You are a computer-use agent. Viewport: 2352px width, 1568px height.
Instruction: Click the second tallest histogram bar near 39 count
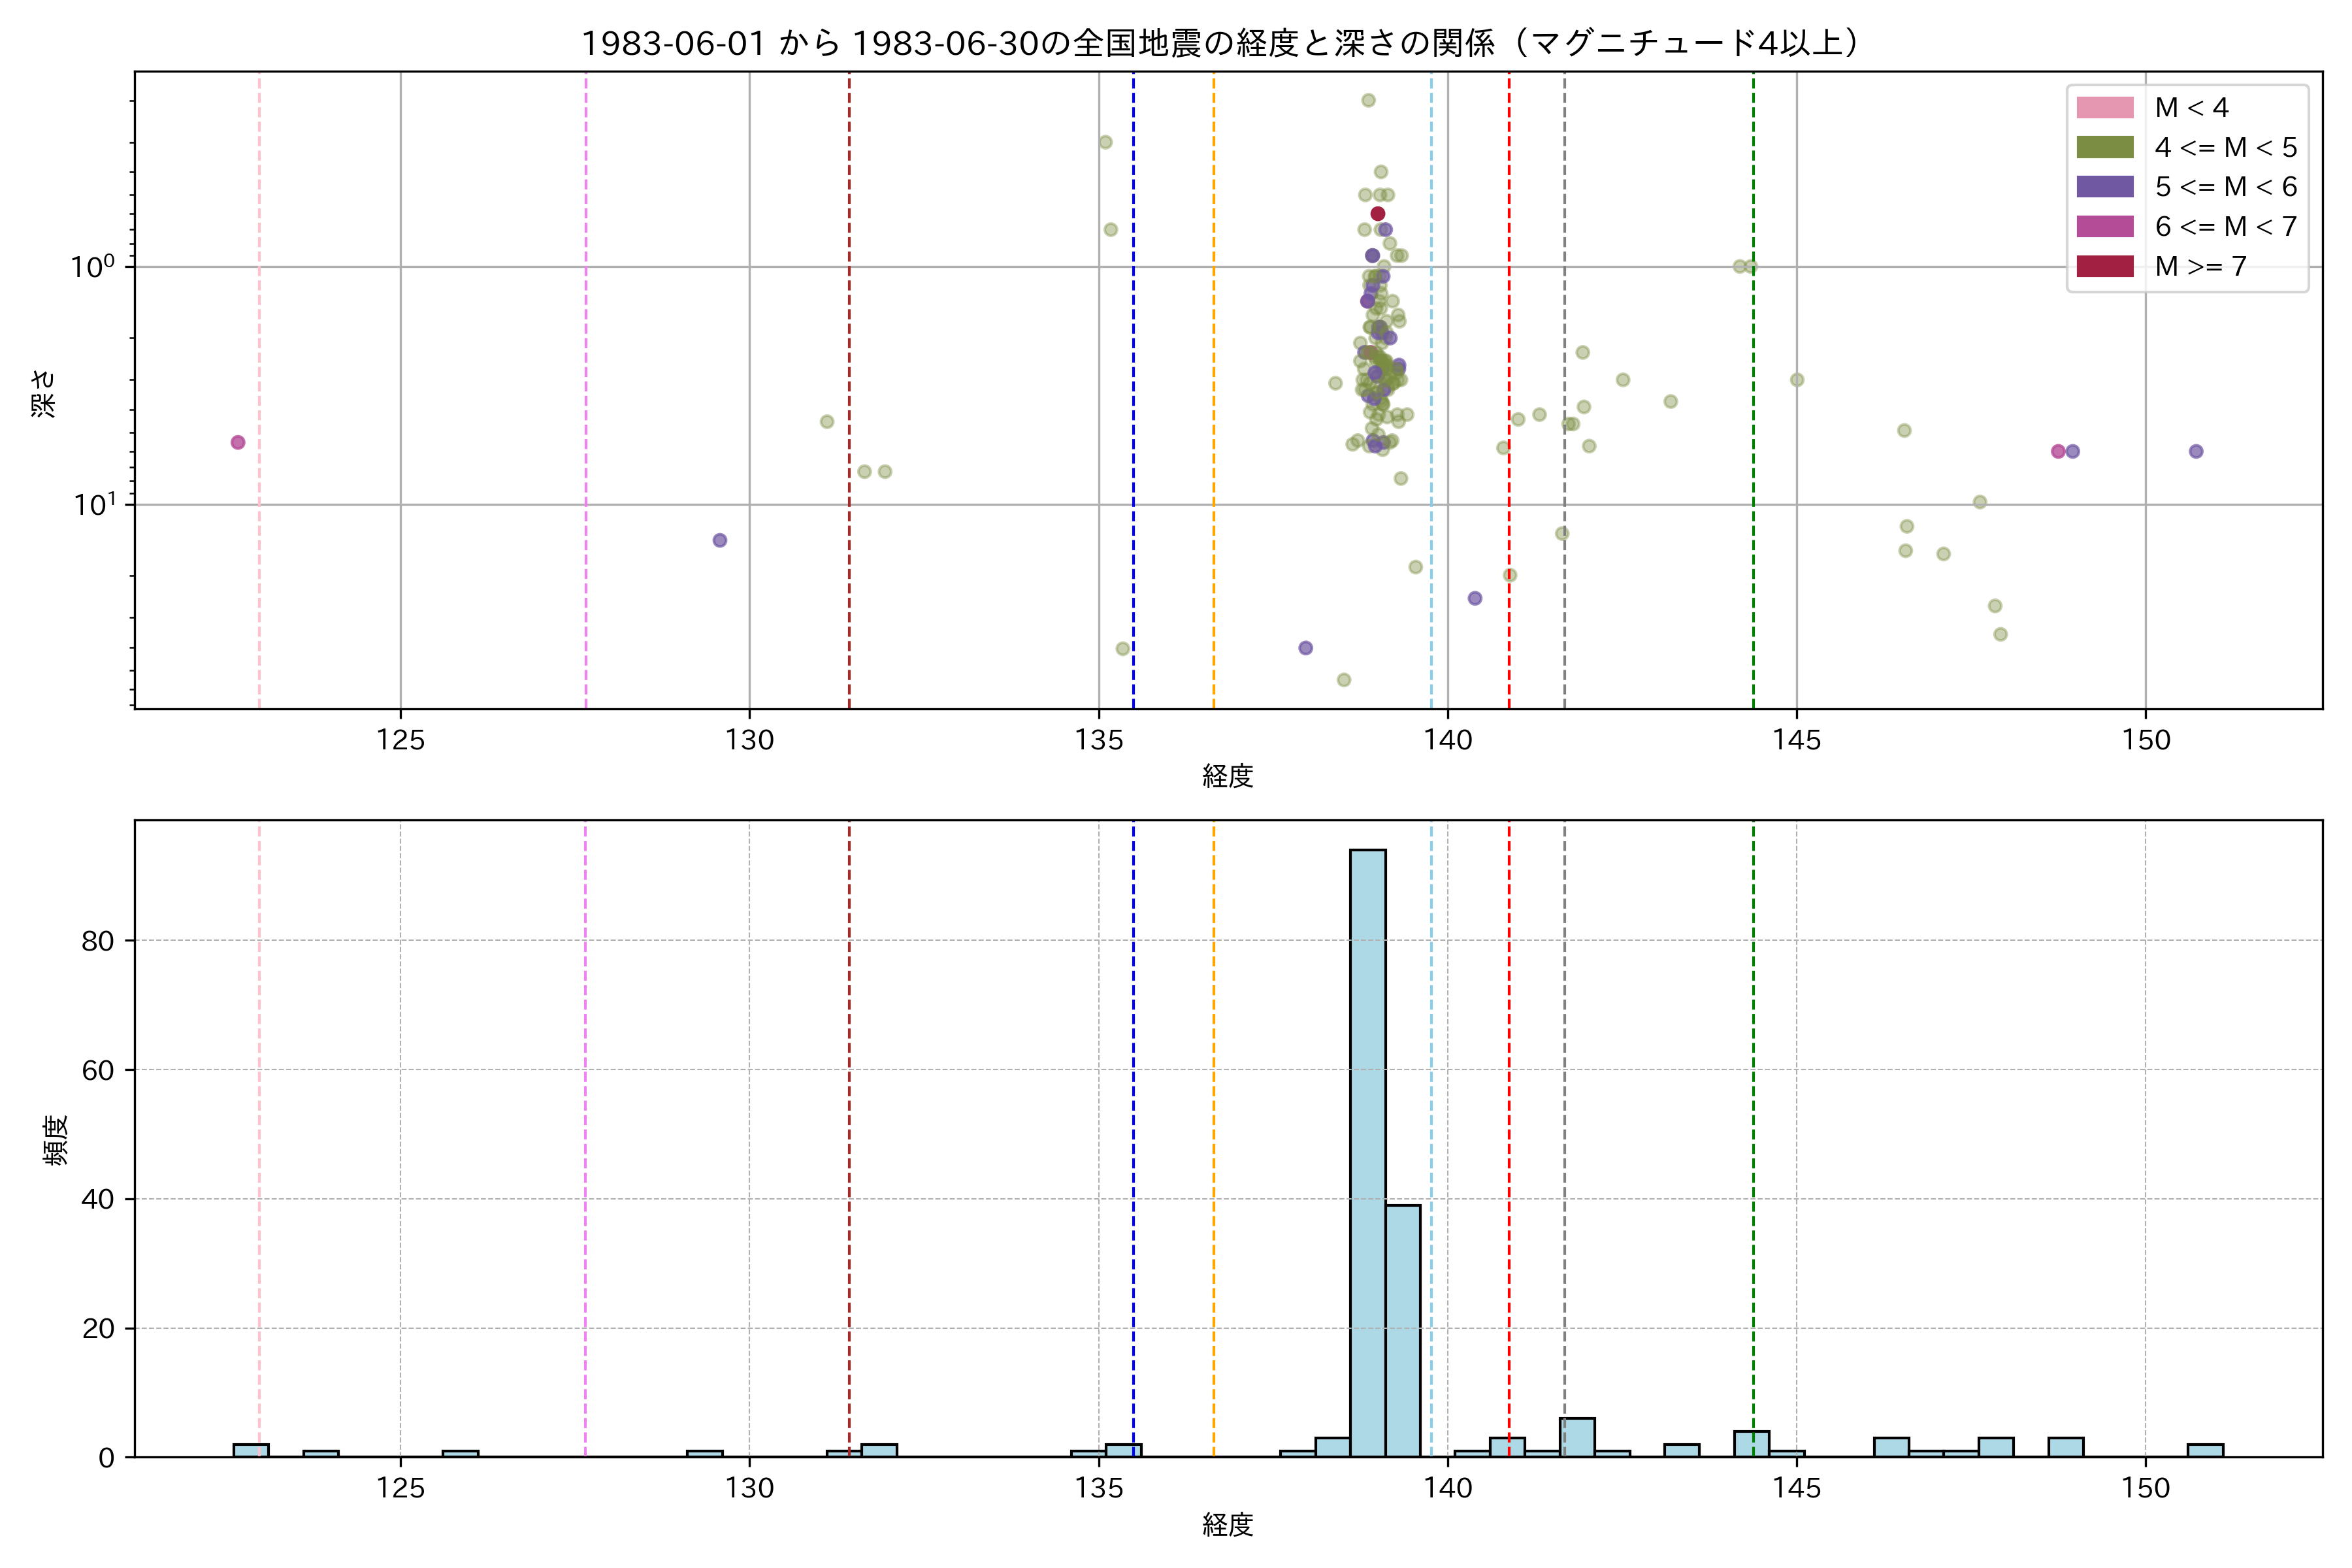pos(1402,1330)
